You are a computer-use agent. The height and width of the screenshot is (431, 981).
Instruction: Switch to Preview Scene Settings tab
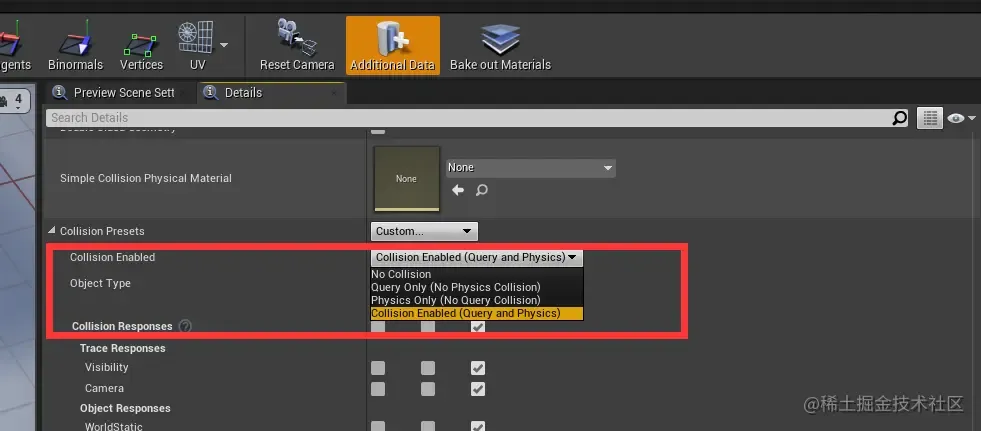pyautogui.click(x=117, y=93)
